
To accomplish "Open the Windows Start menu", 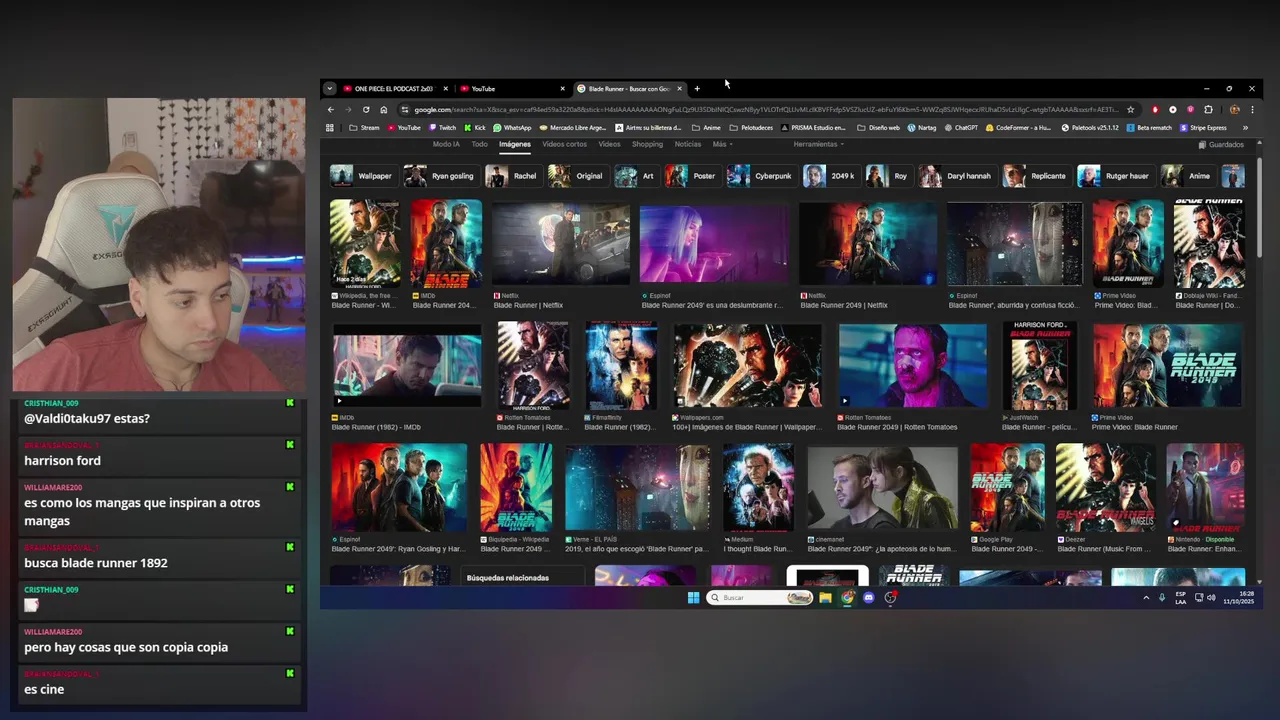I will pyautogui.click(x=693, y=598).
